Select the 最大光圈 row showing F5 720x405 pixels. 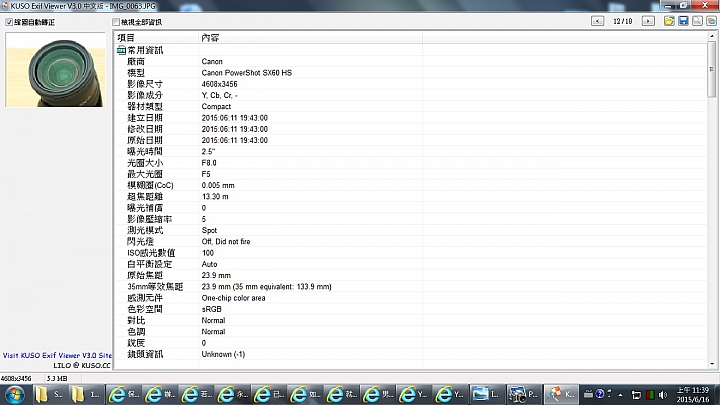411,174
